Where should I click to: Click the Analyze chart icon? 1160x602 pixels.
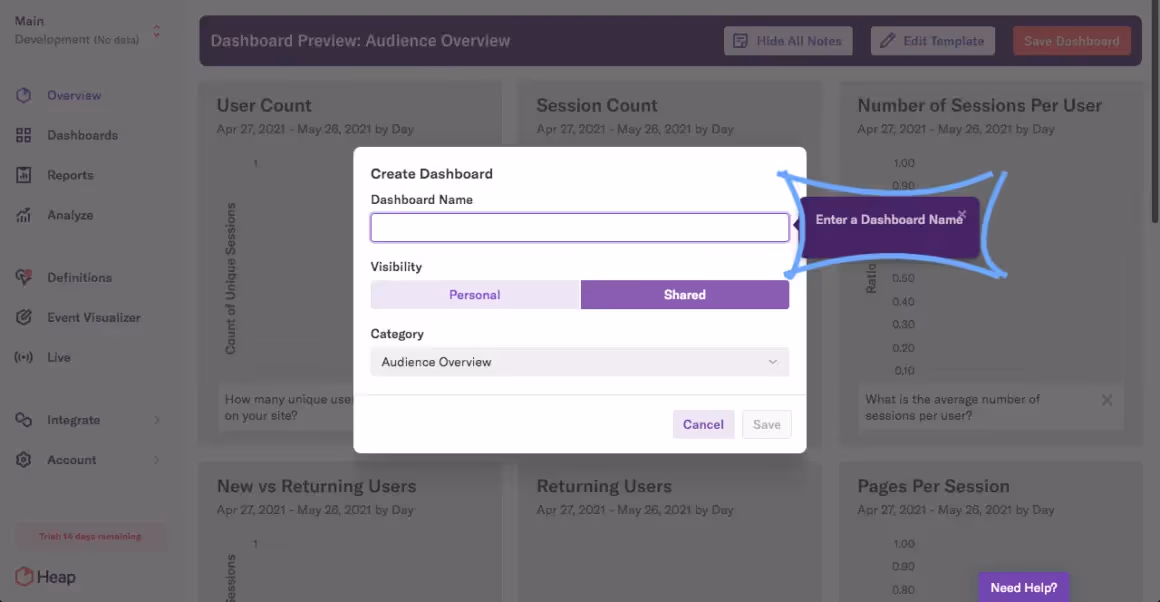point(24,215)
